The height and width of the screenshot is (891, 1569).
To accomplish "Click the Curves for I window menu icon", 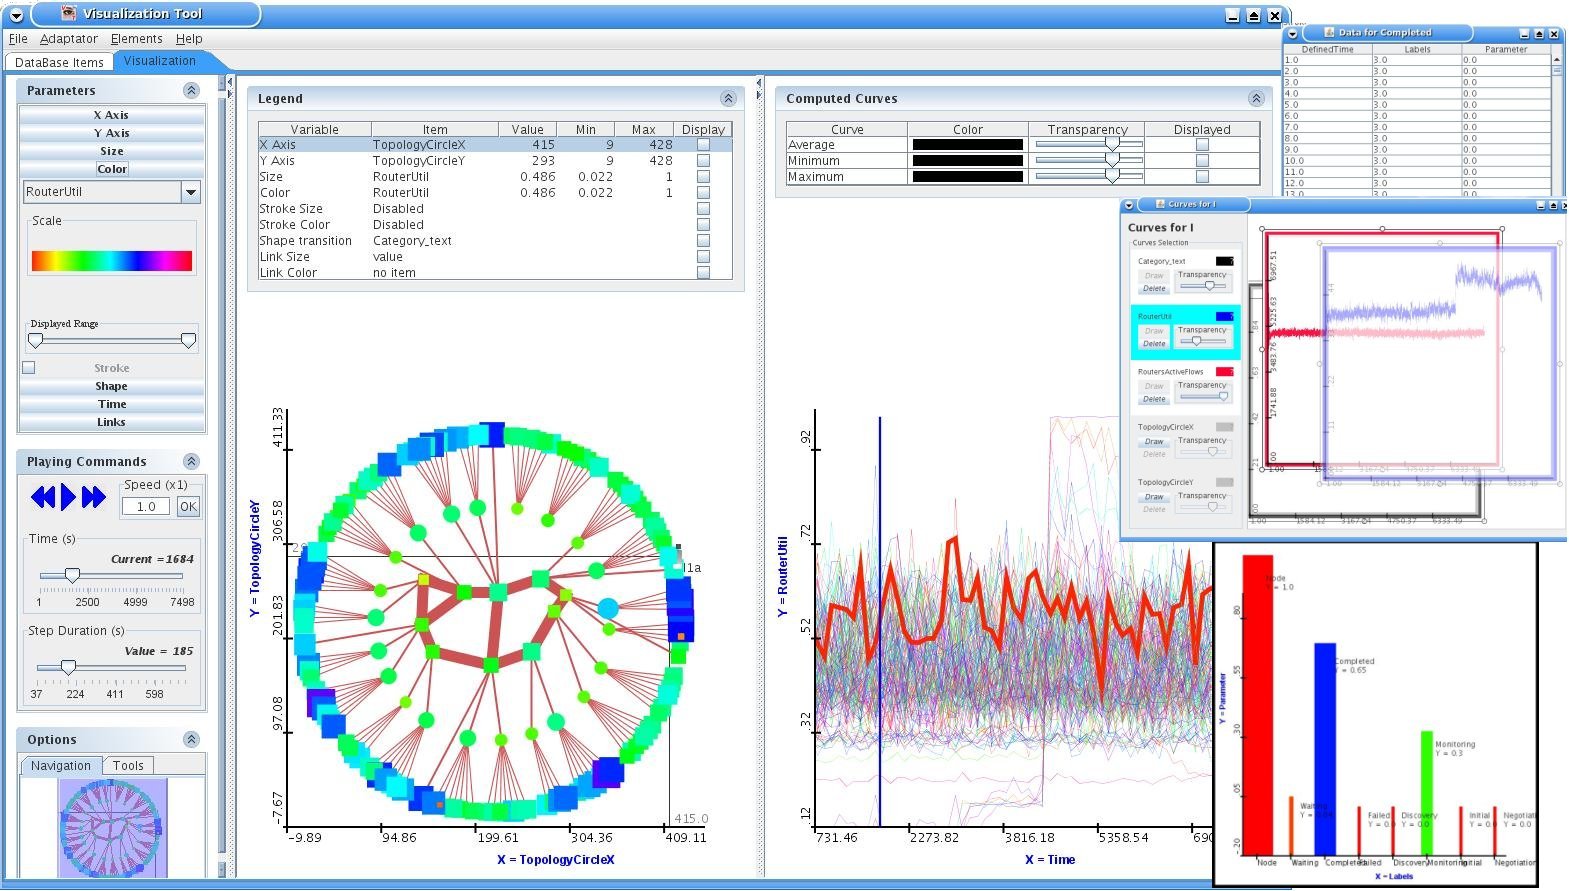I will click(1129, 204).
